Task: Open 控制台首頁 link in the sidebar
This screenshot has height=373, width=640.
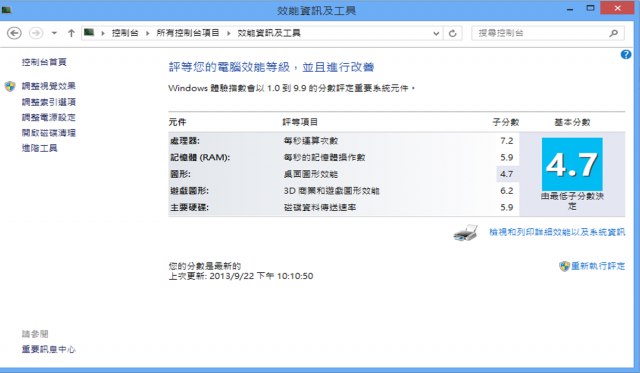Action: [44, 62]
